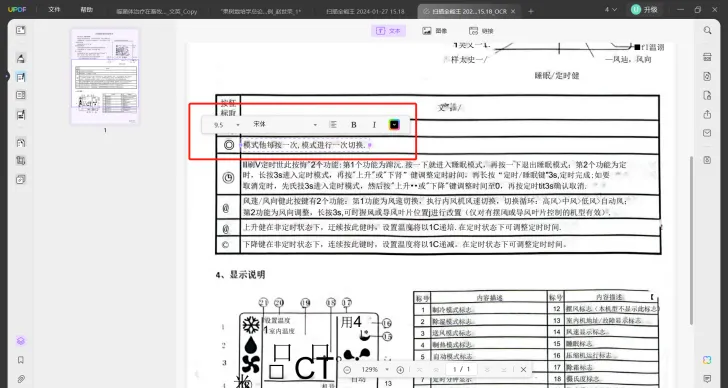Open the OCR scanner icon on right sidebar
Image resolution: width=728 pixels, height=388 pixels.
(x=707, y=57)
